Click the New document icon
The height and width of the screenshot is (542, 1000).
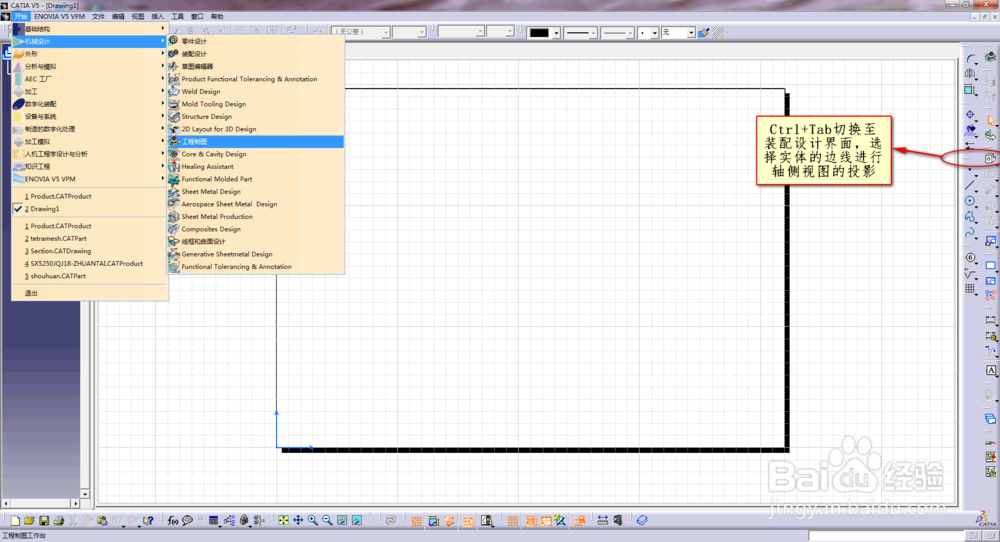point(15,521)
